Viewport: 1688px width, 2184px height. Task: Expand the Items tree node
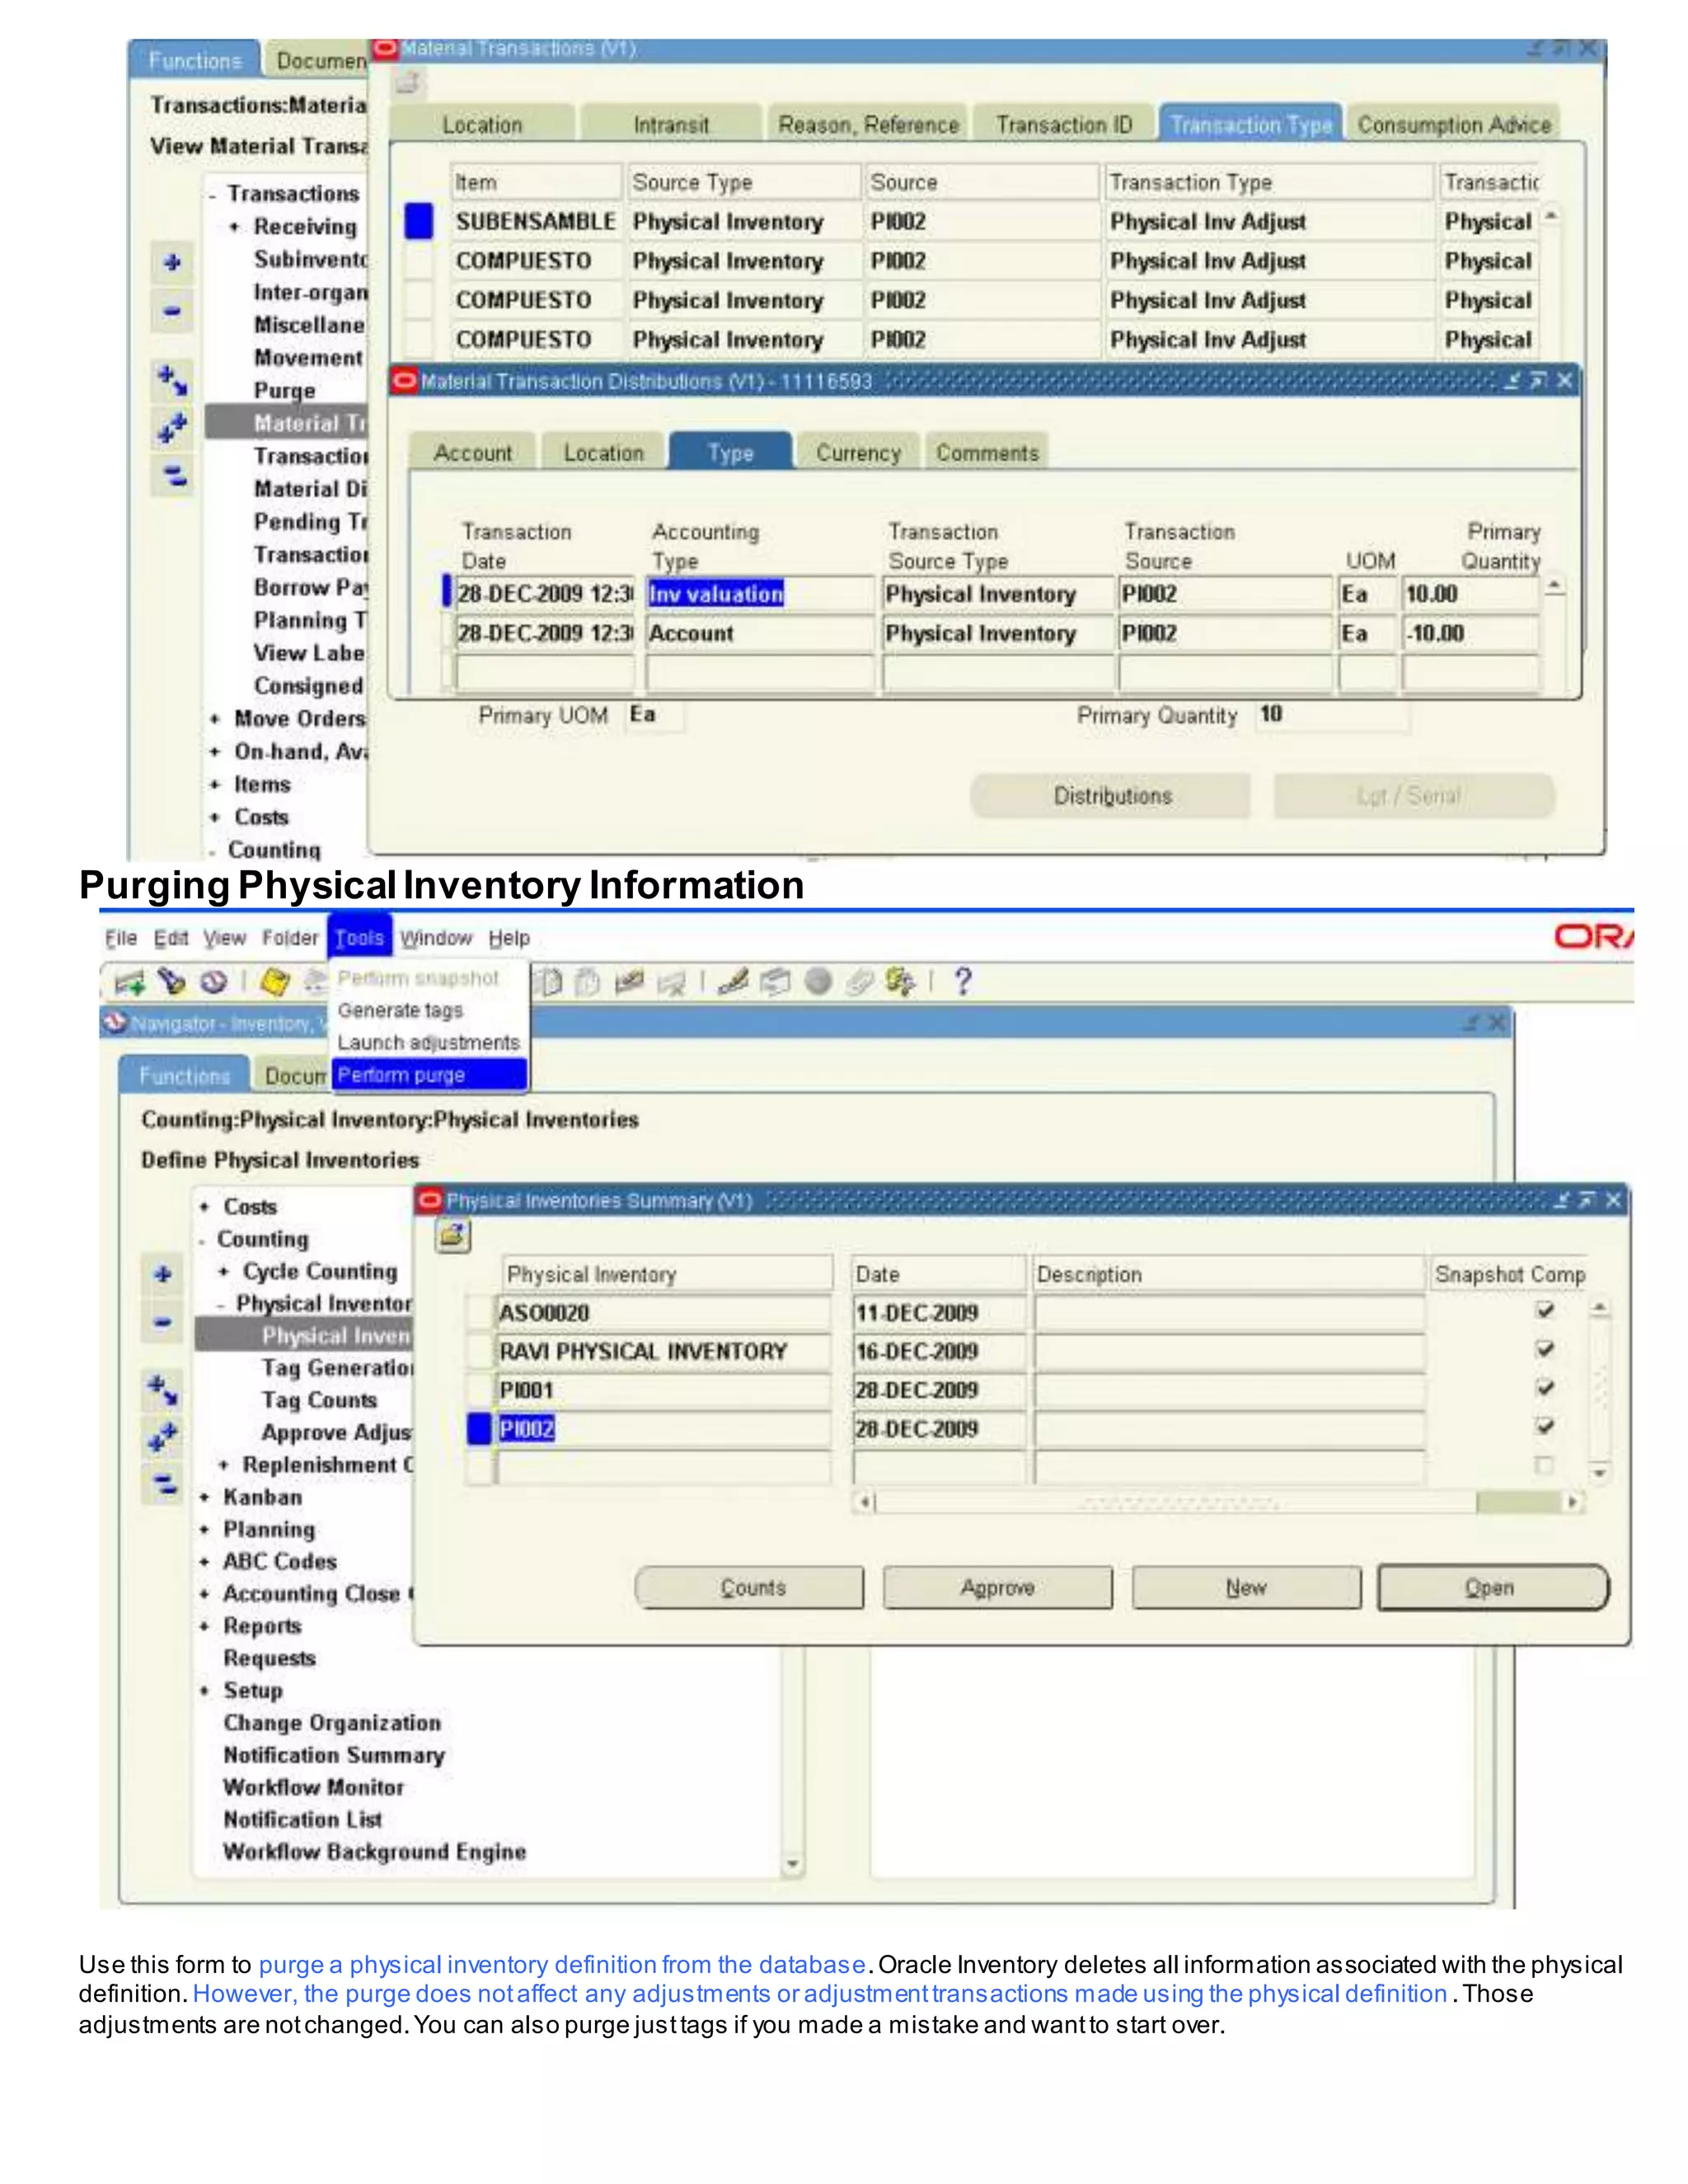(x=215, y=785)
